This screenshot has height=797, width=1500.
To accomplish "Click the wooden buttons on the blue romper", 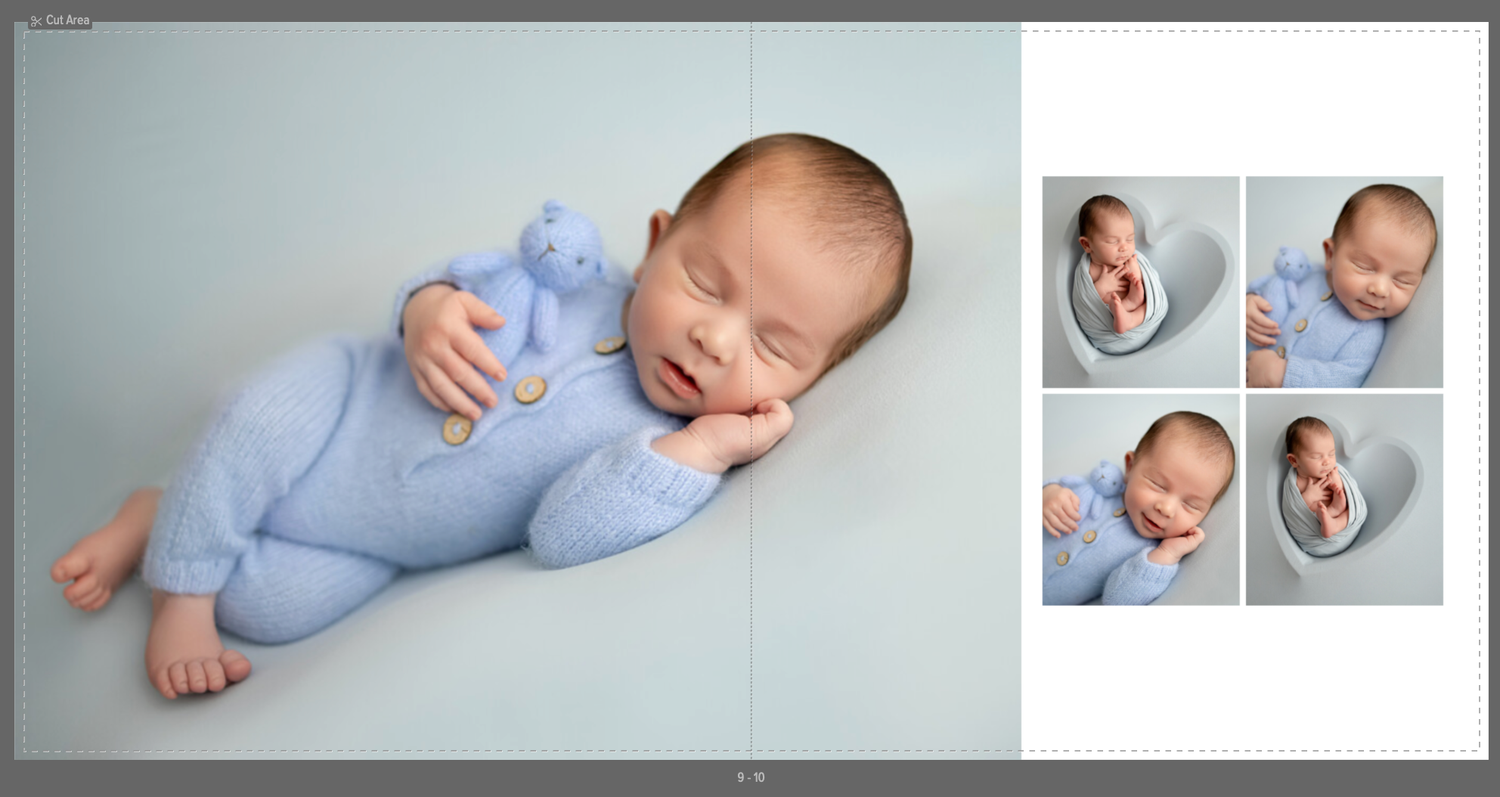I will pyautogui.click(x=531, y=390).
